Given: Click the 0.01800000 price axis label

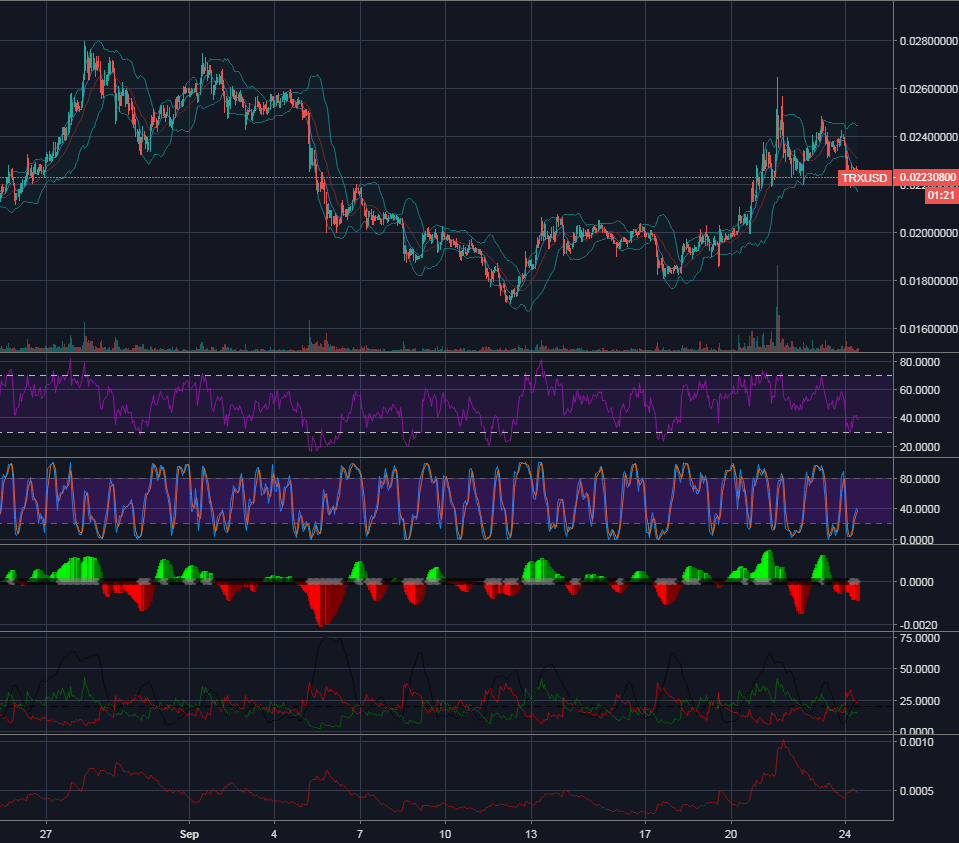Looking at the screenshot, I should point(928,281).
